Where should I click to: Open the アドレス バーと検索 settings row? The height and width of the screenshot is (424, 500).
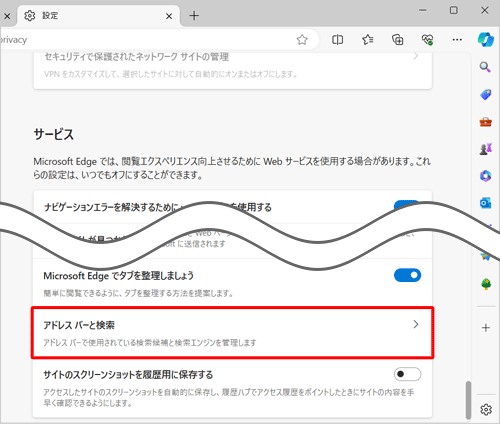232,333
